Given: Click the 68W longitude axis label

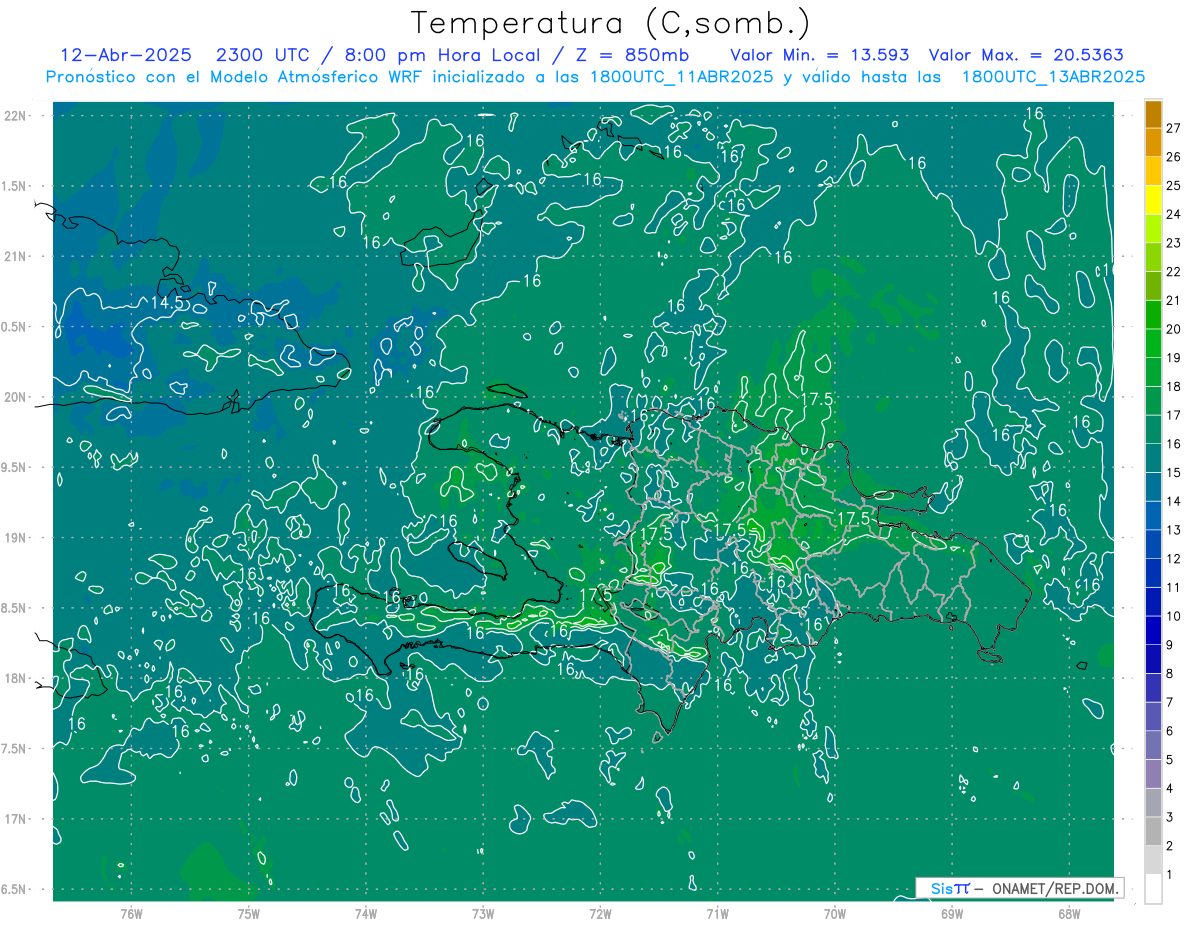Looking at the screenshot, I should pos(1068,913).
